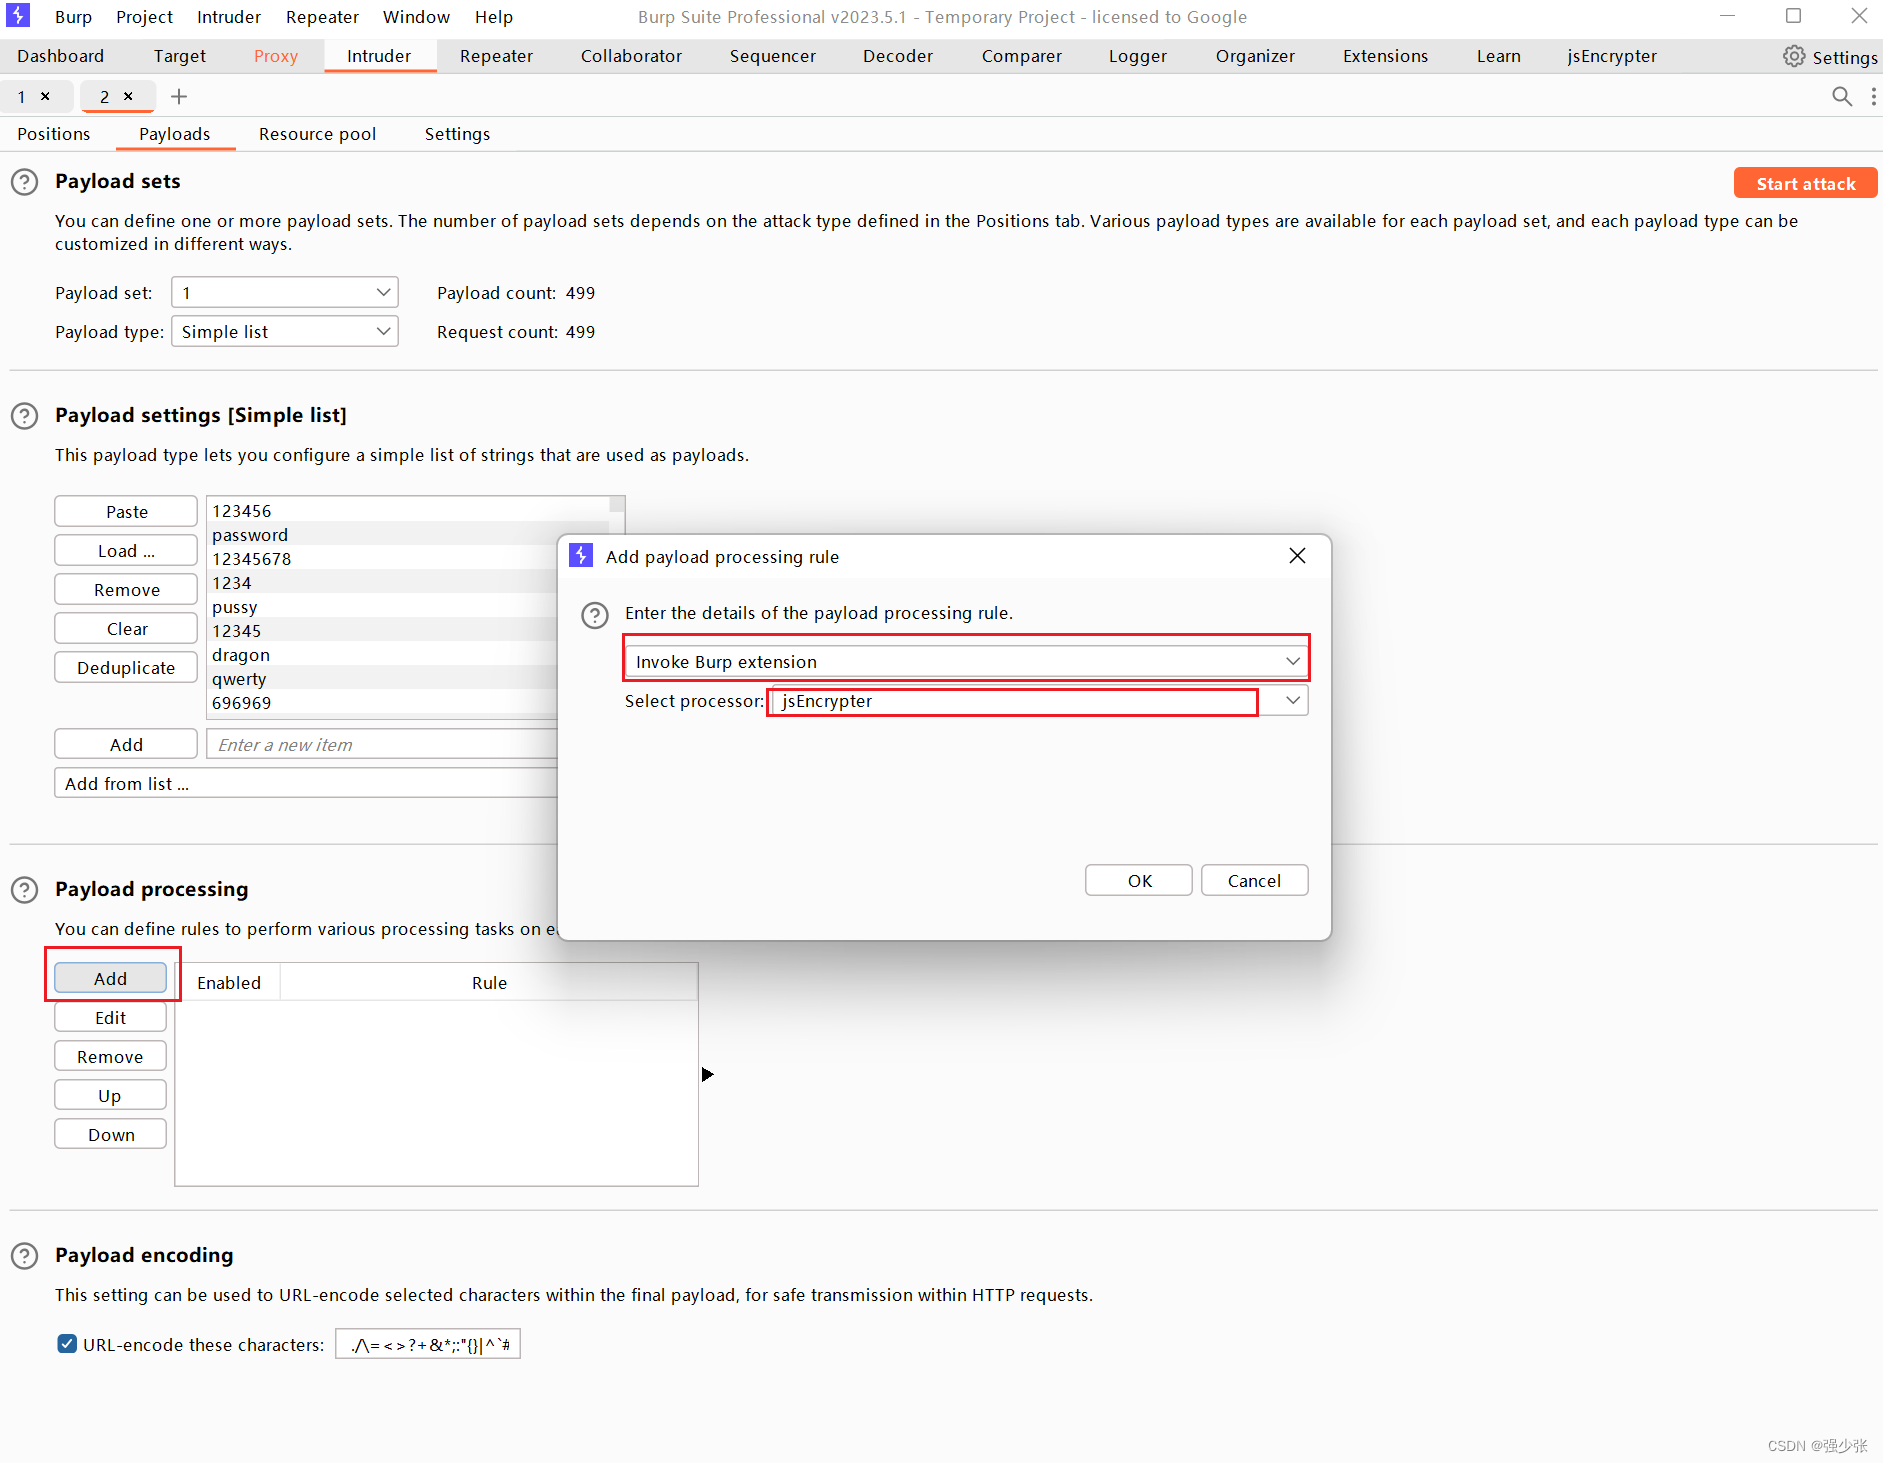Switch to the Organizer tab
The width and height of the screenshot is (1883, 1463).
(x=1255, y=56)
